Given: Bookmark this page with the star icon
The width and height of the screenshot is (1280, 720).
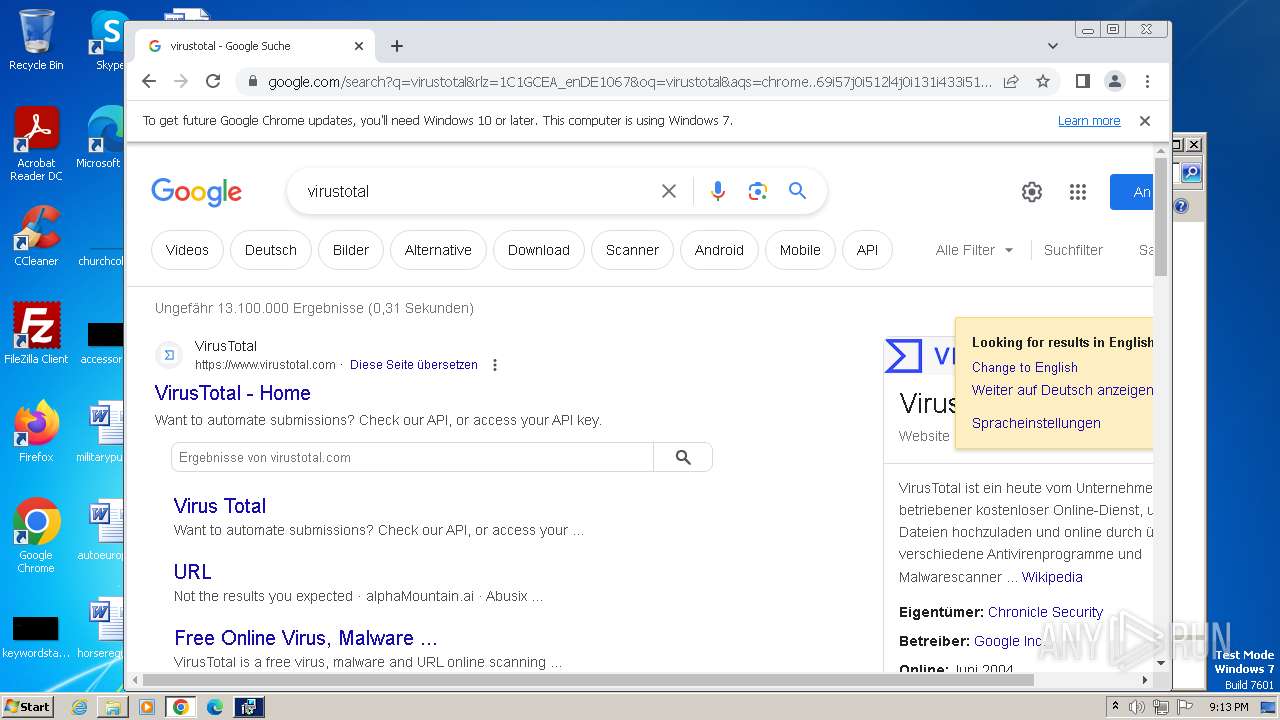Looking at the screenshot, I should coord(1043,81).
